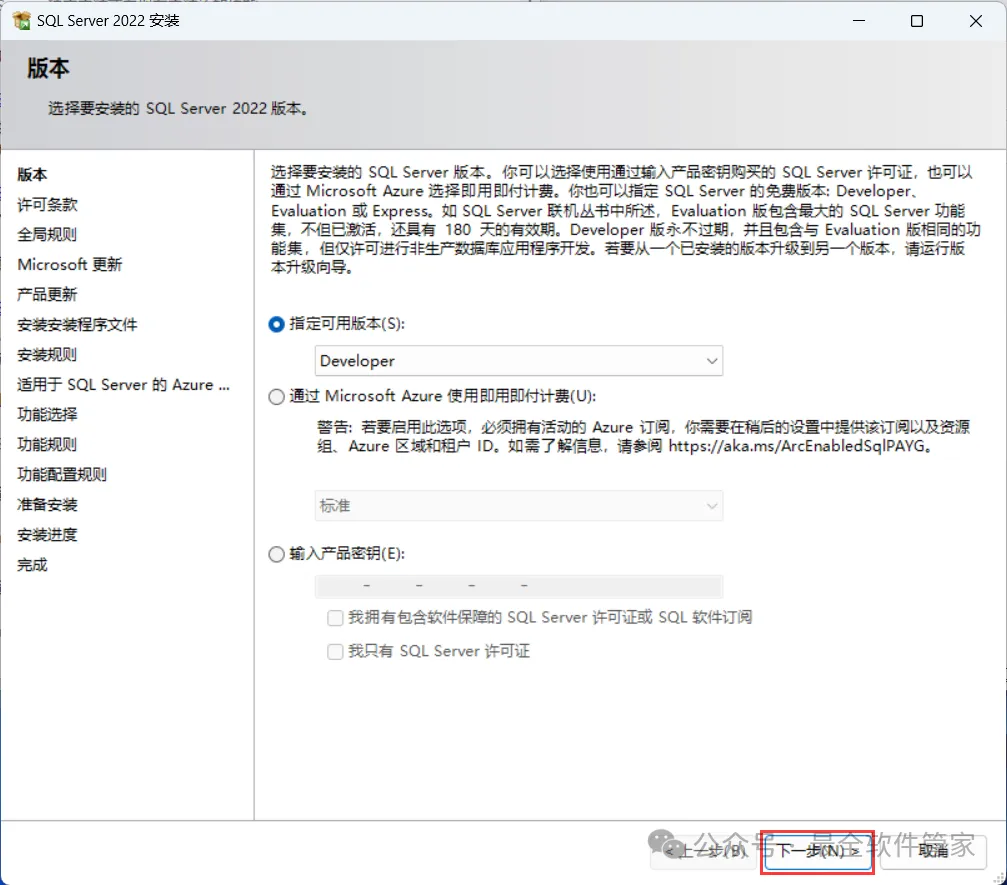Screen dimensions: 1007x885
Task: Select 全局规则 step in the sidebar
Action: click(x=47, y=234)
